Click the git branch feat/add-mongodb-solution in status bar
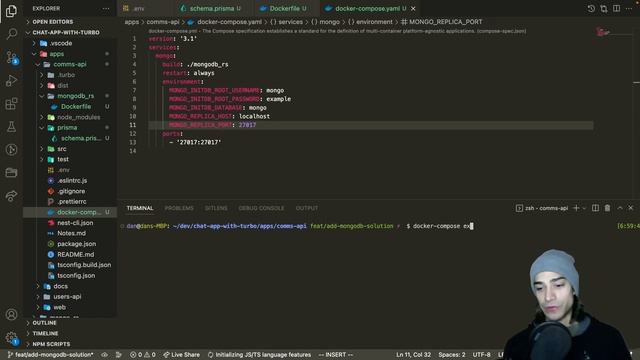Viewport: 640px width, 360px height. coord(50,355)
